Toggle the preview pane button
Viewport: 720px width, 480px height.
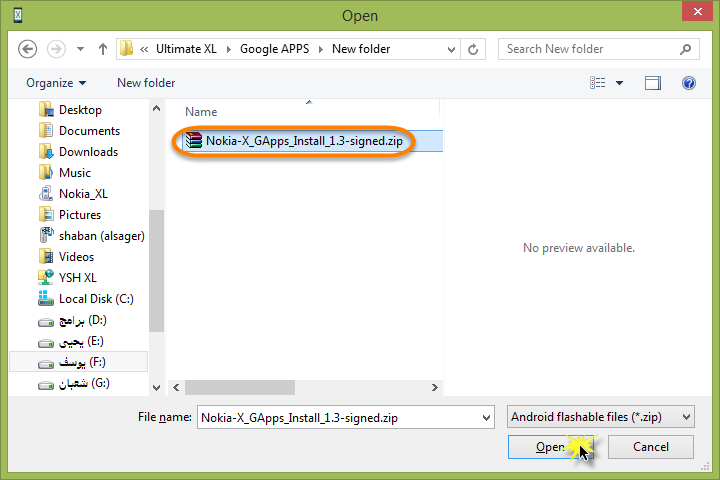point(652,83)
